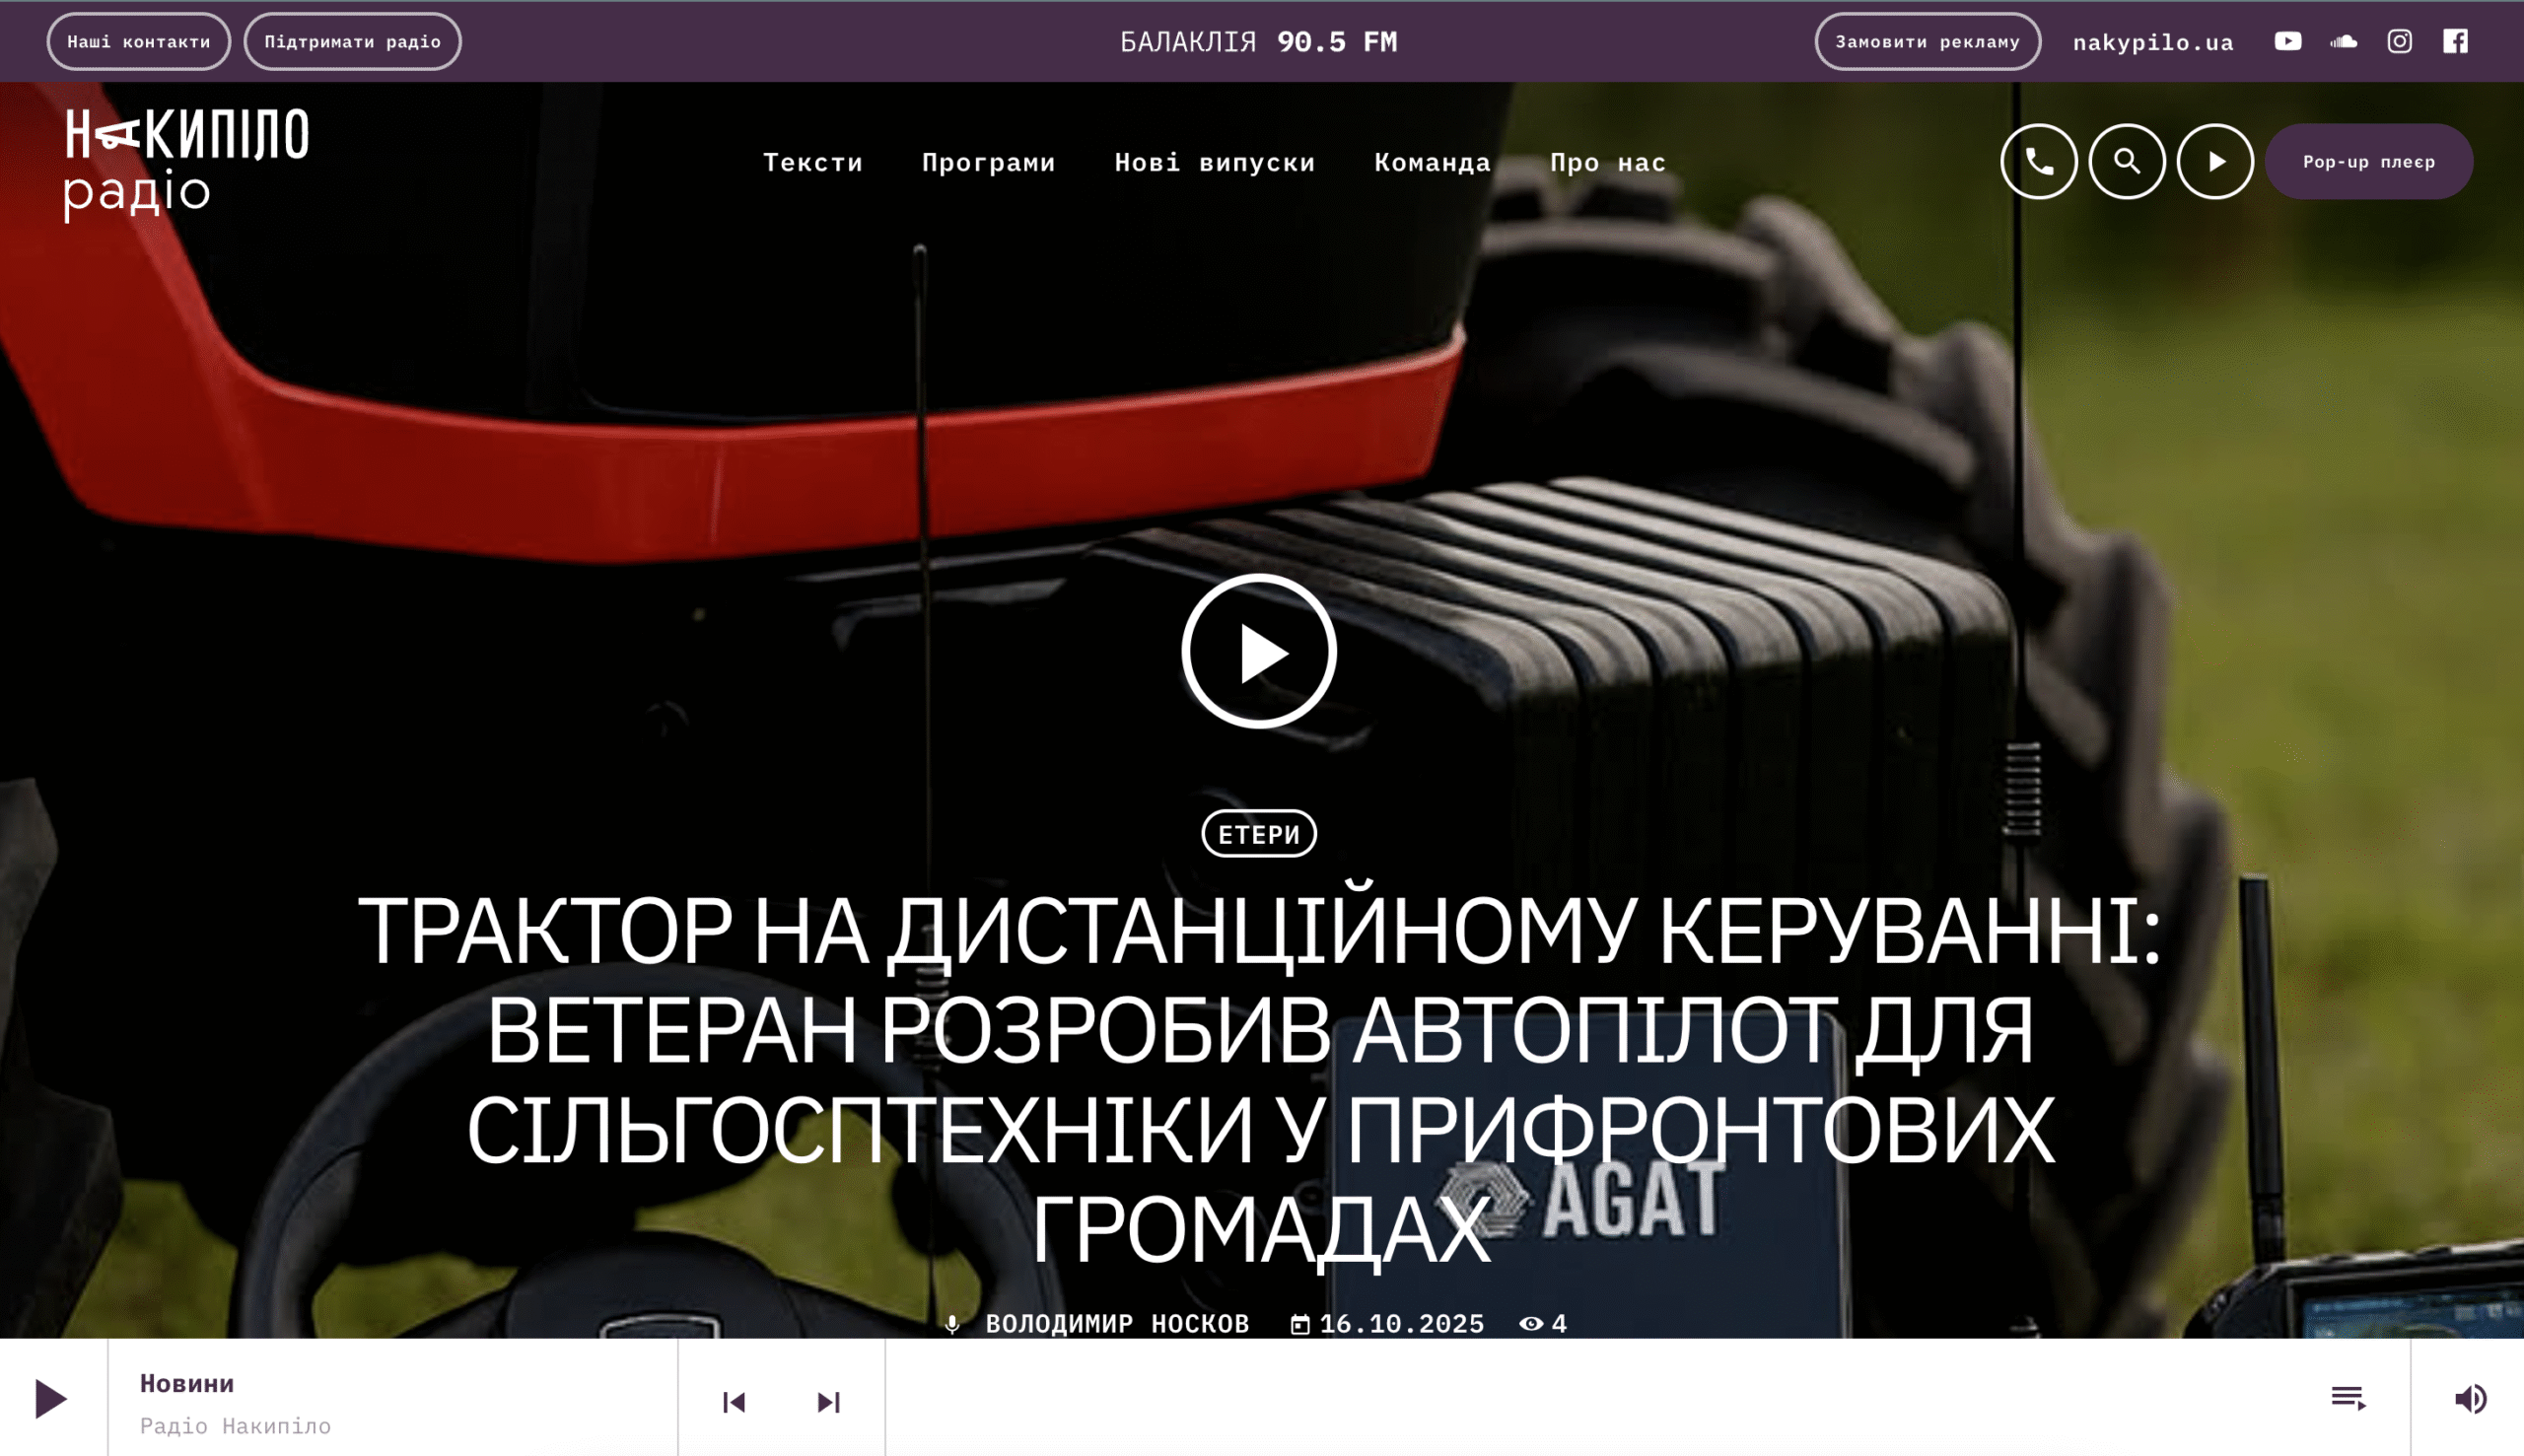Open search with magnifier icon
The image size is (2524, 1456).
point(2127,162)
